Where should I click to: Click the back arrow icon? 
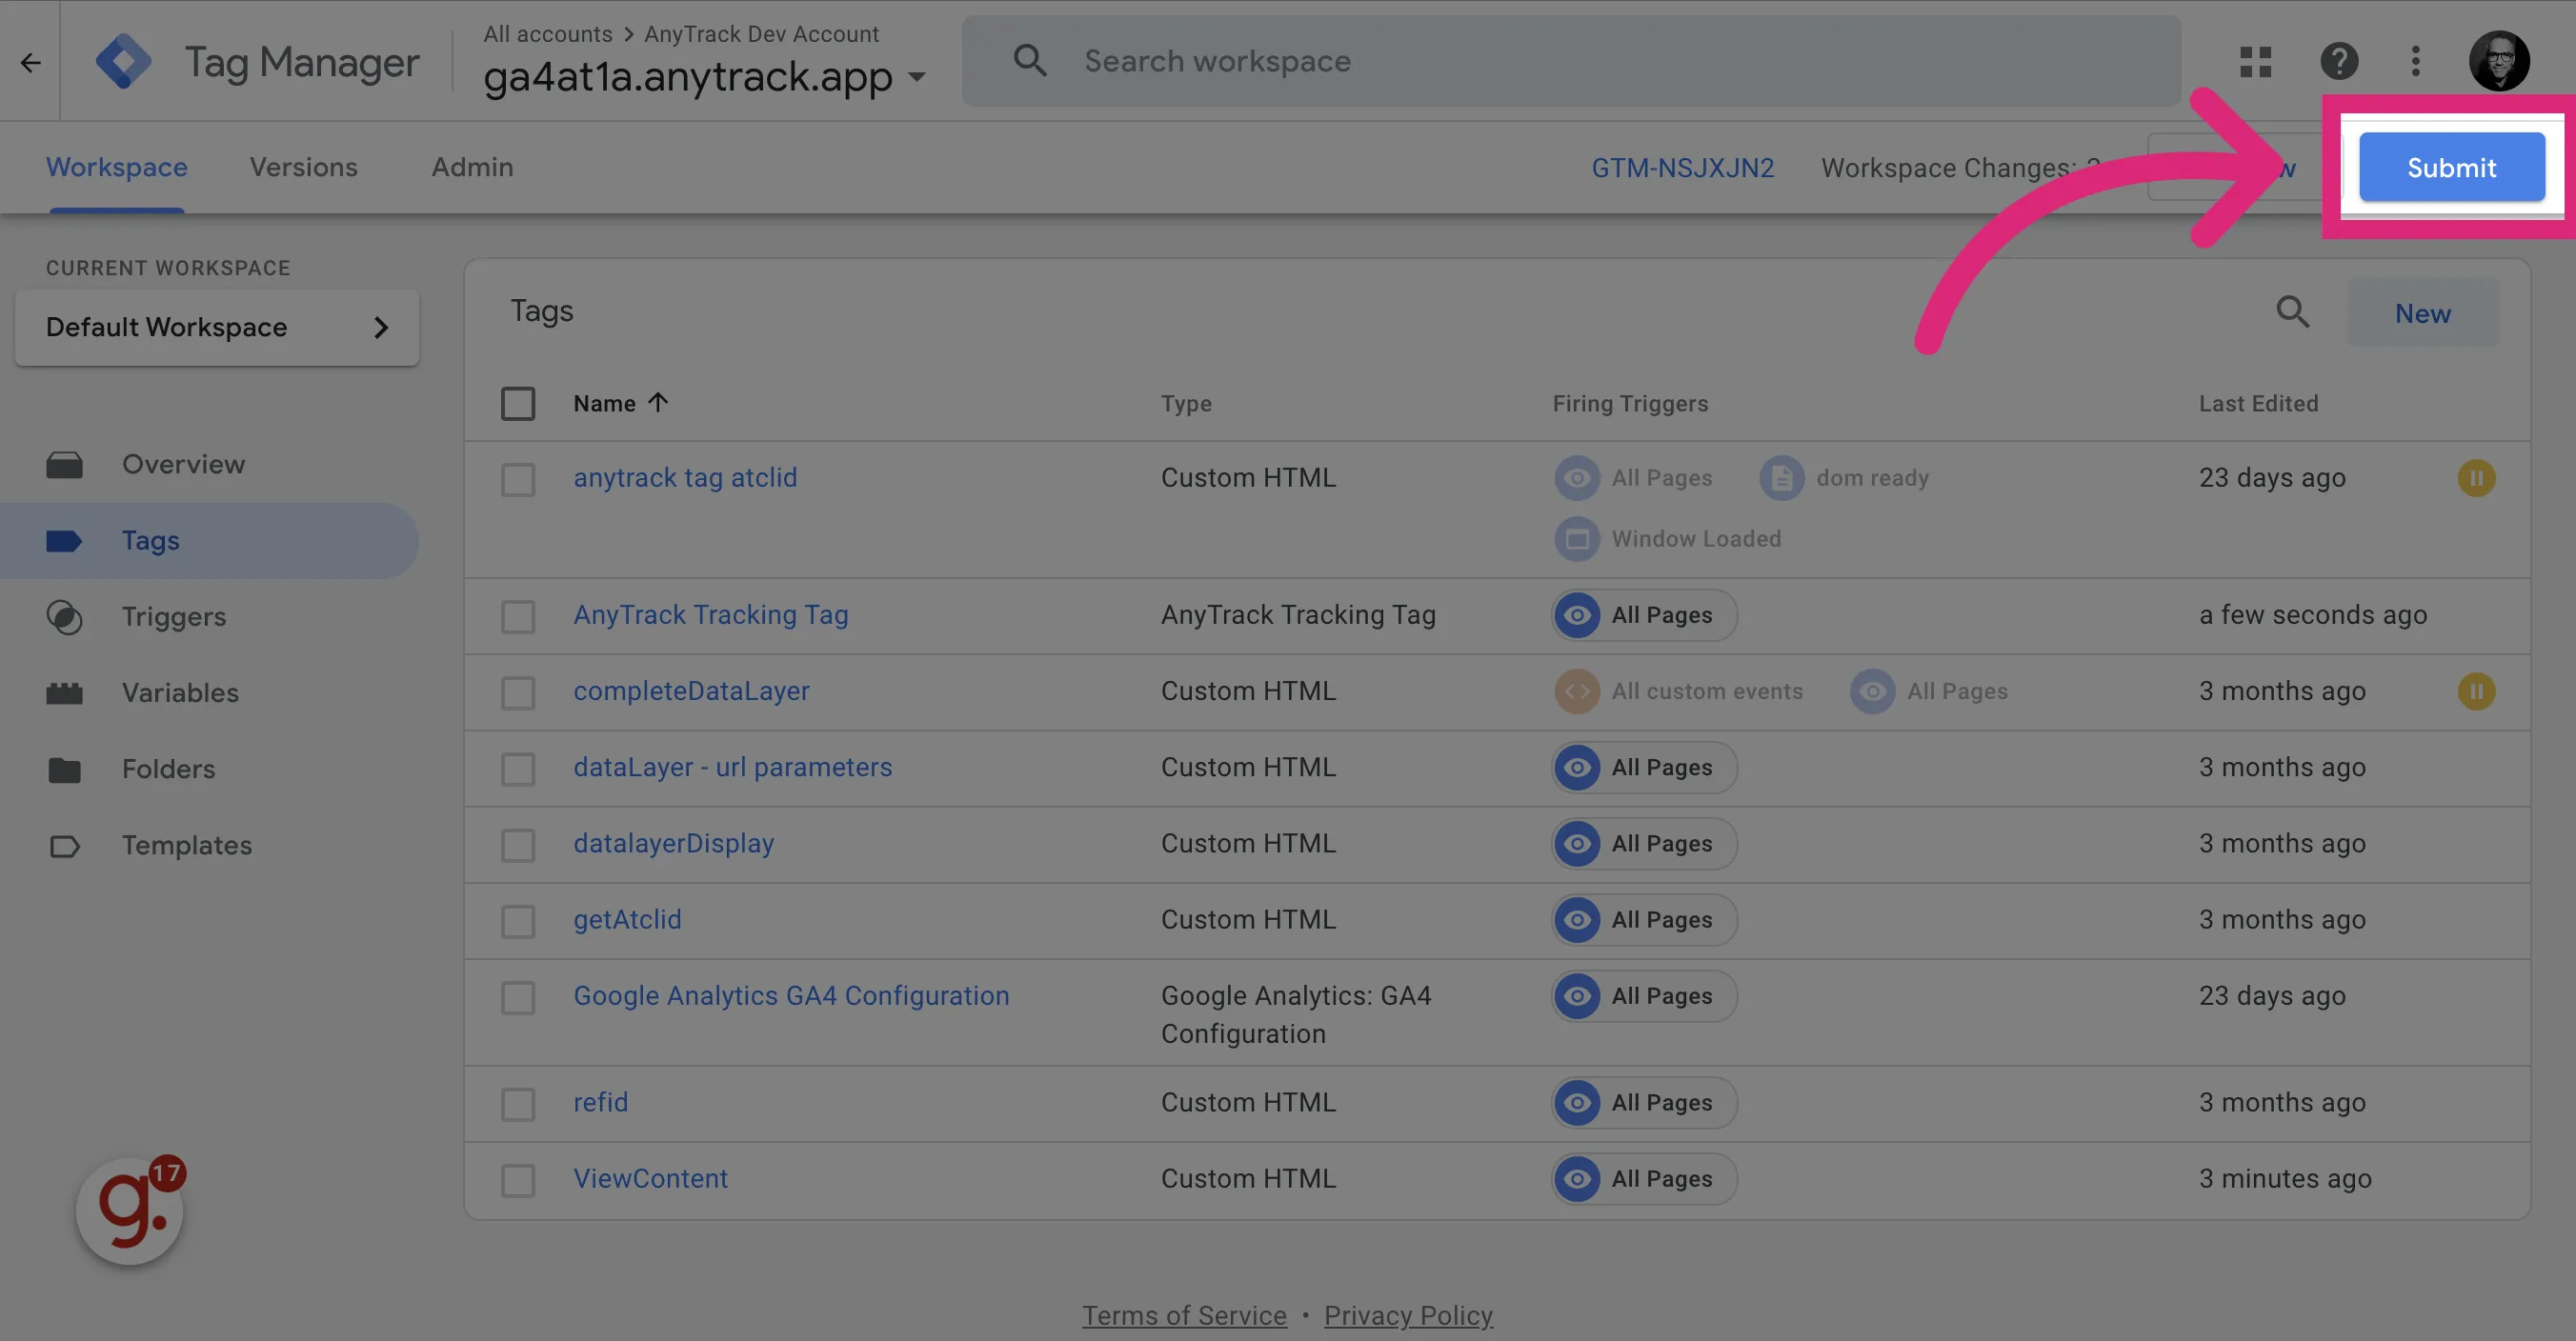coord(31,62)
